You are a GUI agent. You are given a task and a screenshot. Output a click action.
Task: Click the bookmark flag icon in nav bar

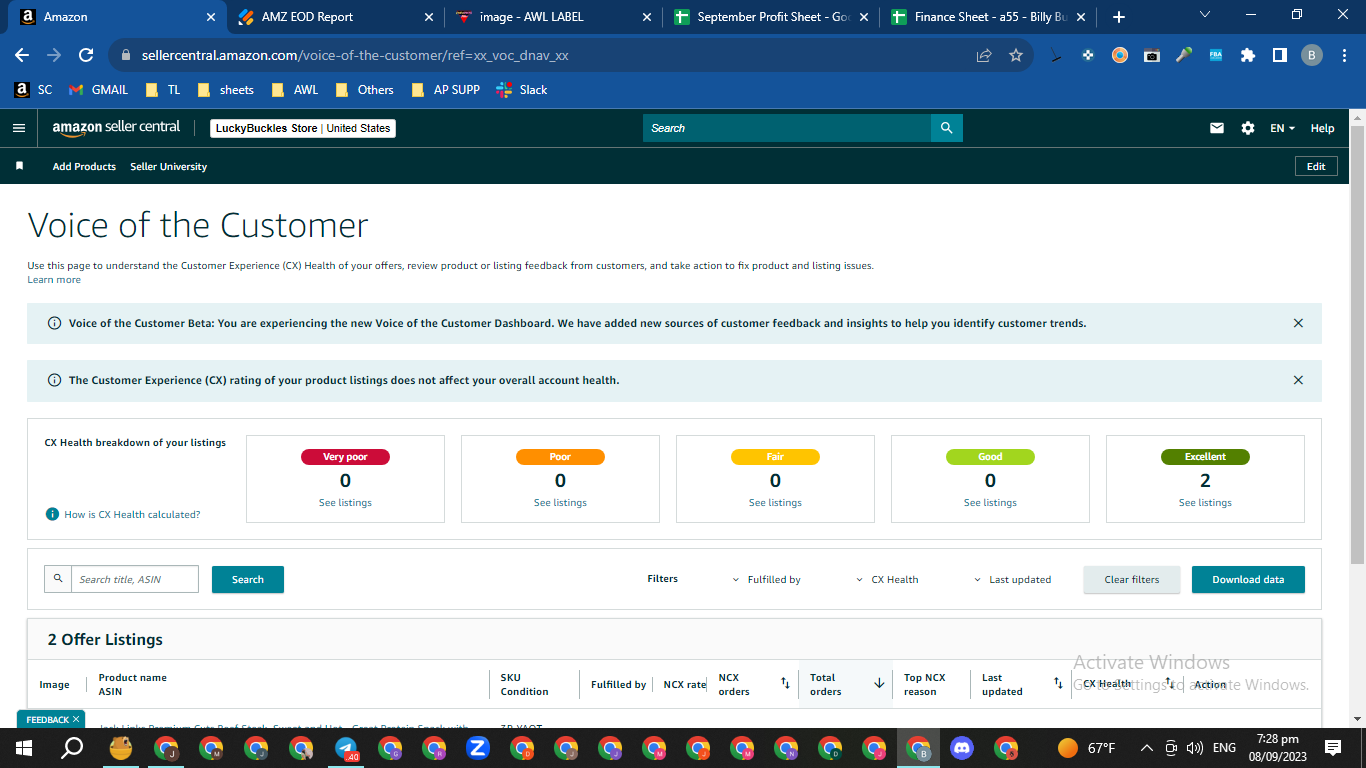coord(19,166)
